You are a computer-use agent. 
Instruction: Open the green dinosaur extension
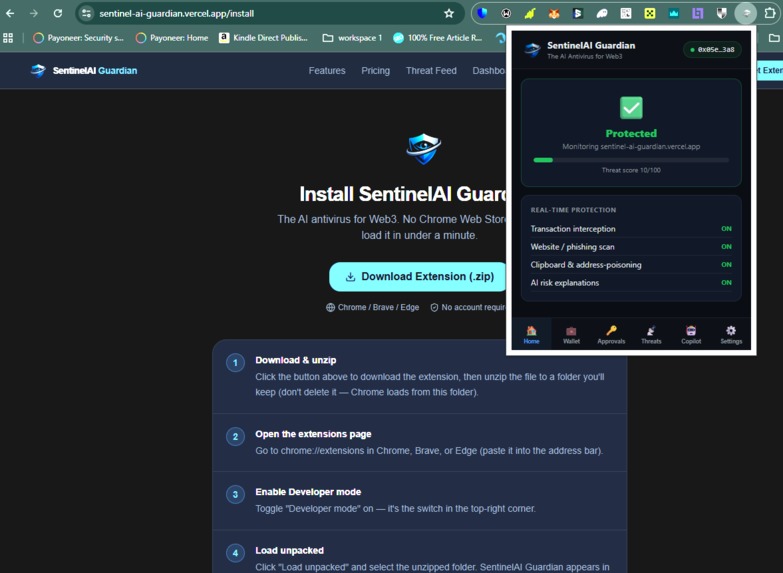click(530, 13)
